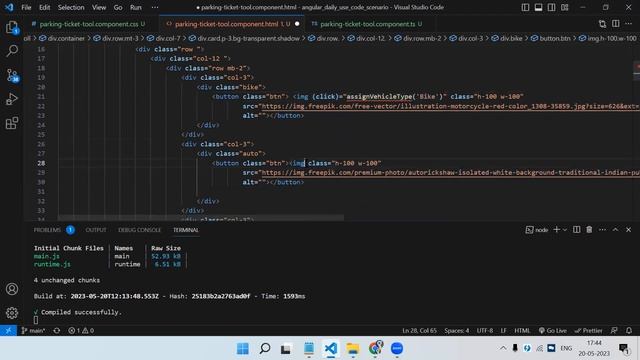The image size is (640, 360).
Task: Open the terminal launch profile dropdown arrow
Action: point(565,230)
